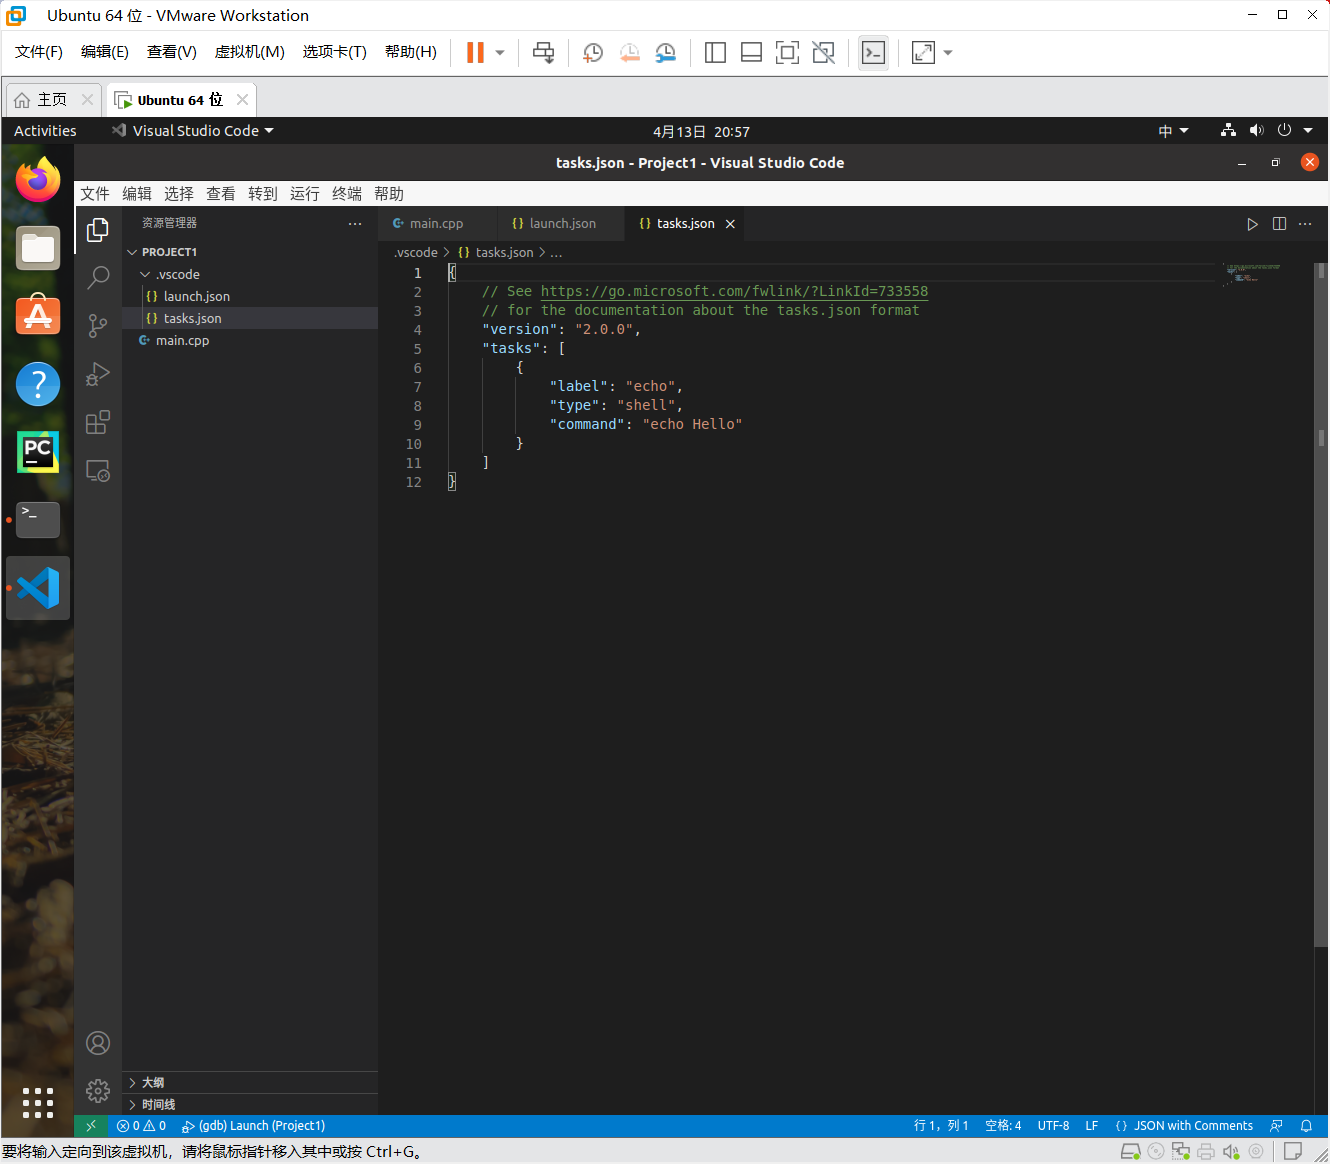Click VMware send Ctrl+Alt+Del icon
The image size is (1330, 1164).
pos(543,53)
